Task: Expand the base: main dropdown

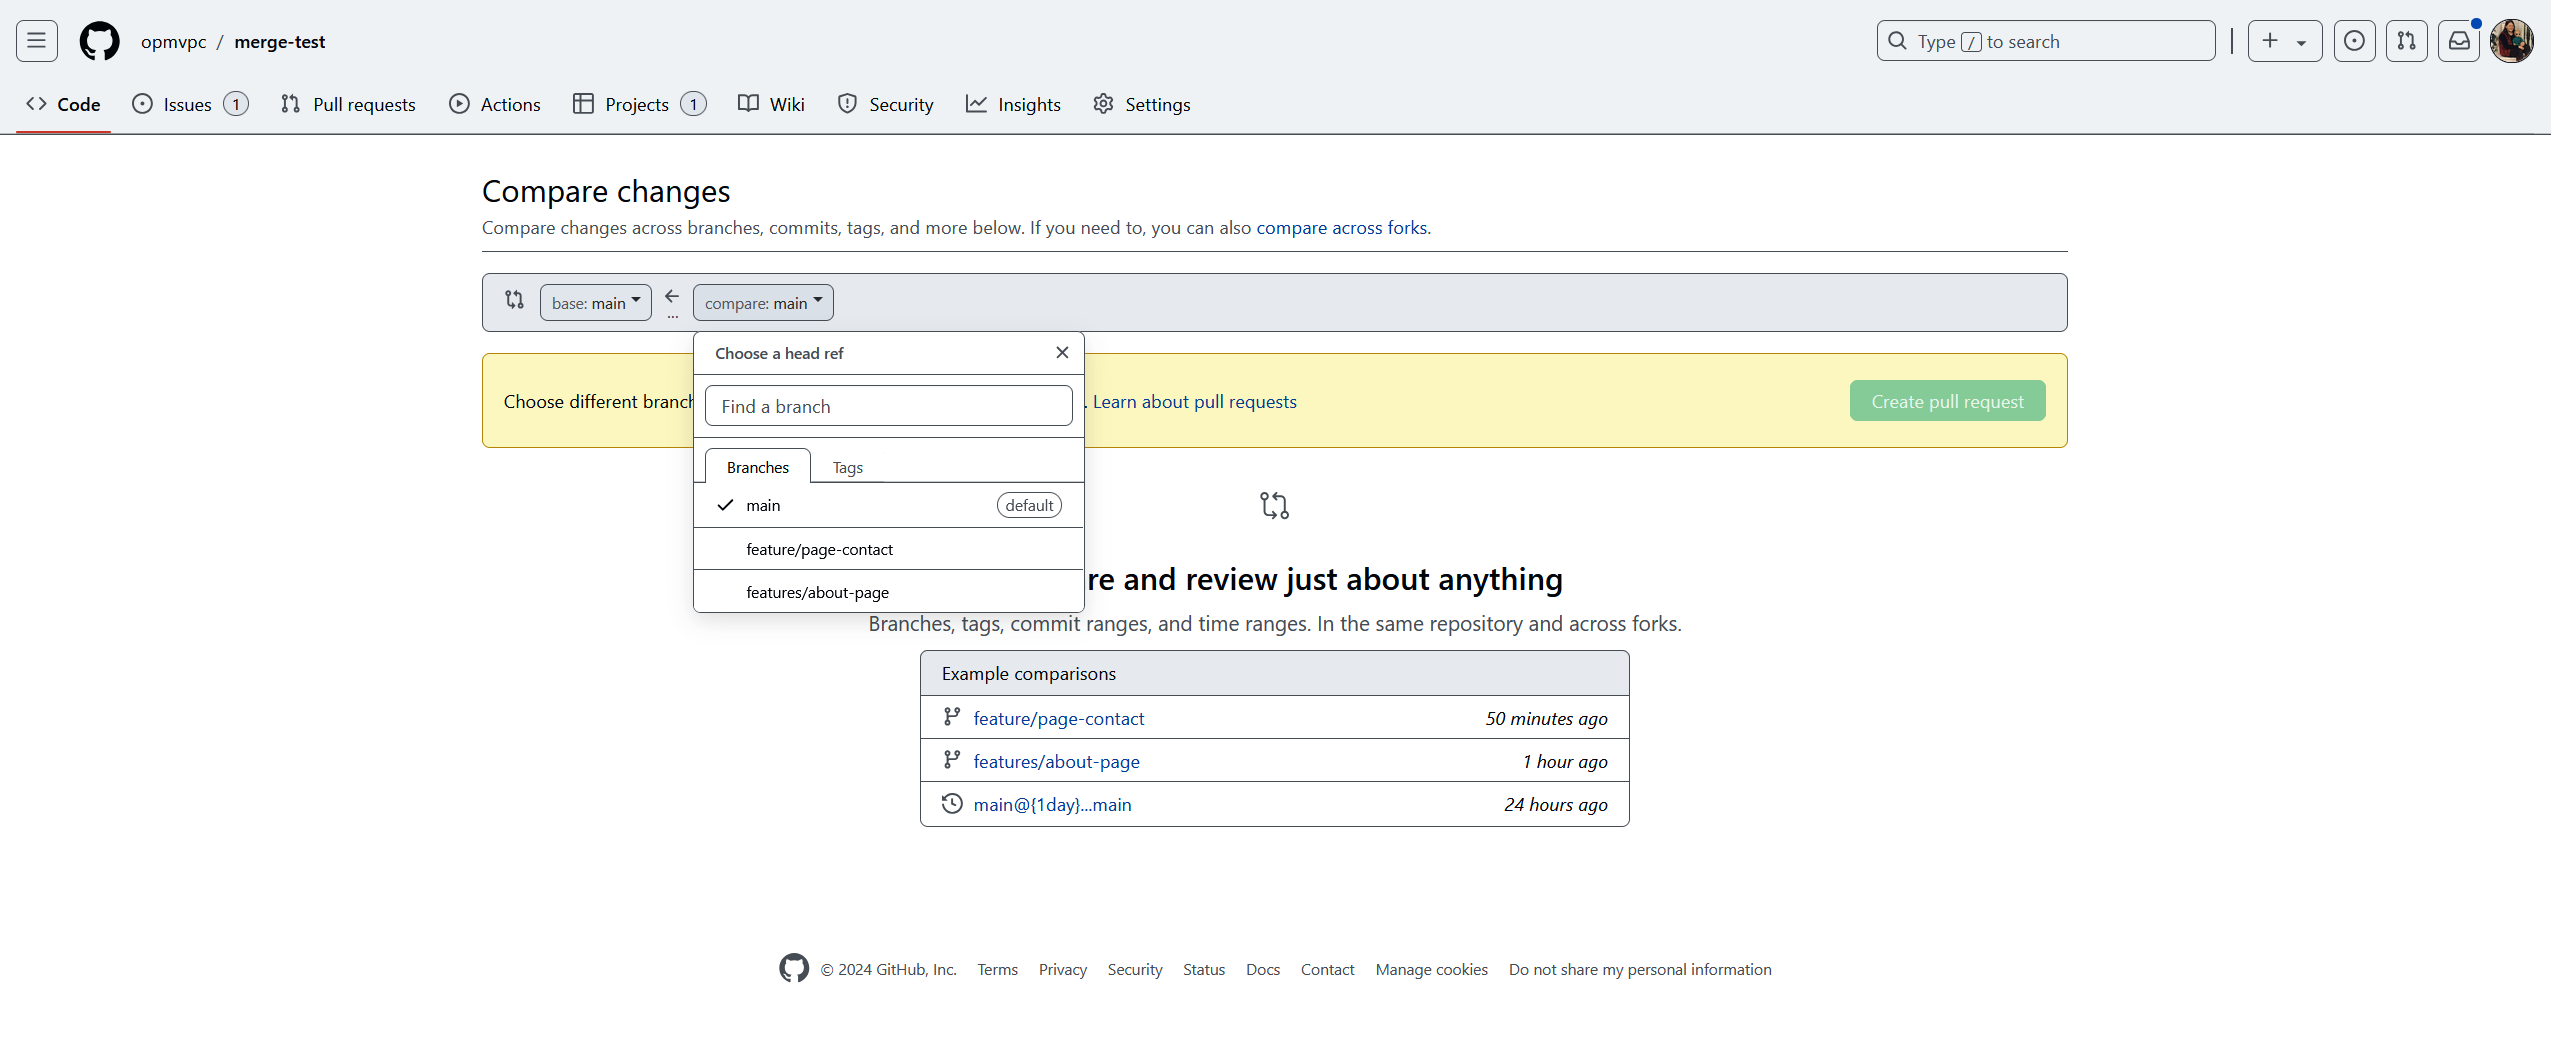Action: coord(596,302)
